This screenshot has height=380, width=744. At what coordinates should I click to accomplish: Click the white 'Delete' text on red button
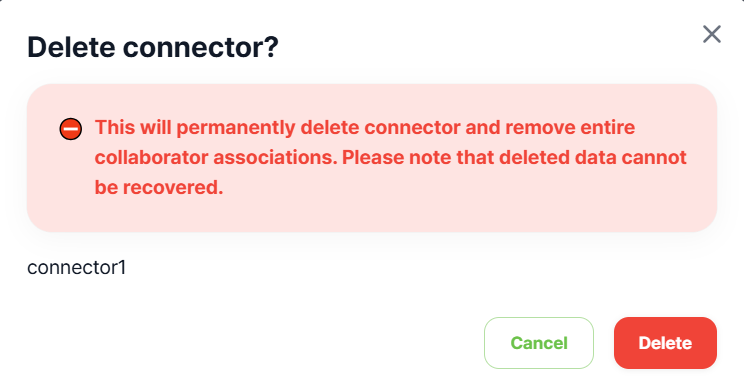[x=665, y=343]
